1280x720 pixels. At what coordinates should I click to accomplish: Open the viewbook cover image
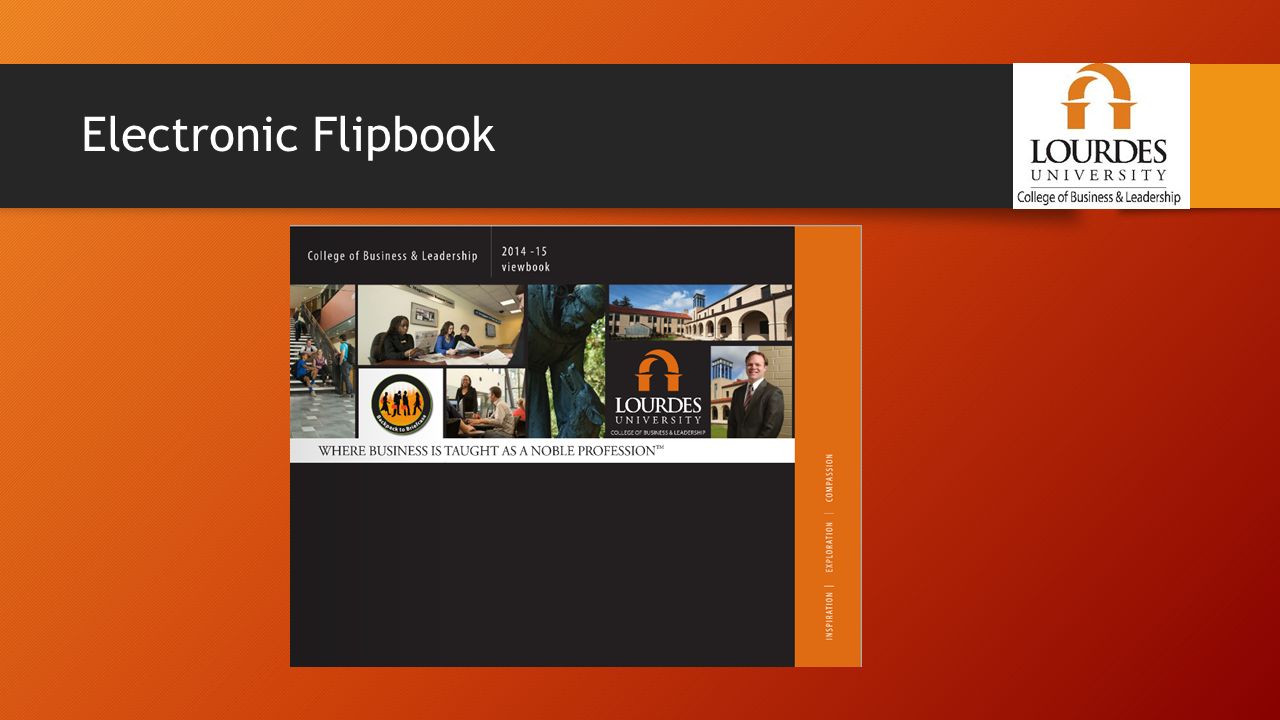click(x=576, y=446)
